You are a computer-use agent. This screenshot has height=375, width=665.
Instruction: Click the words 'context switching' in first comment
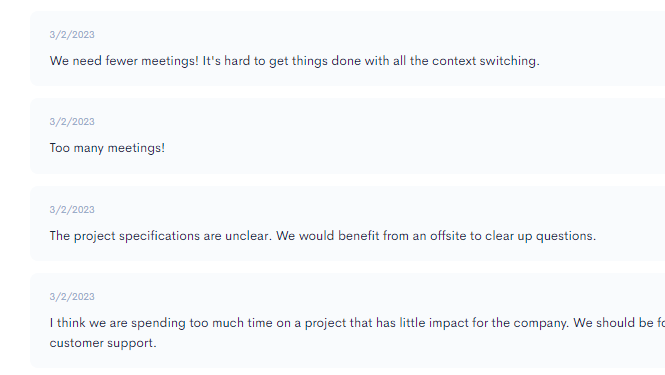coord(486,61)
